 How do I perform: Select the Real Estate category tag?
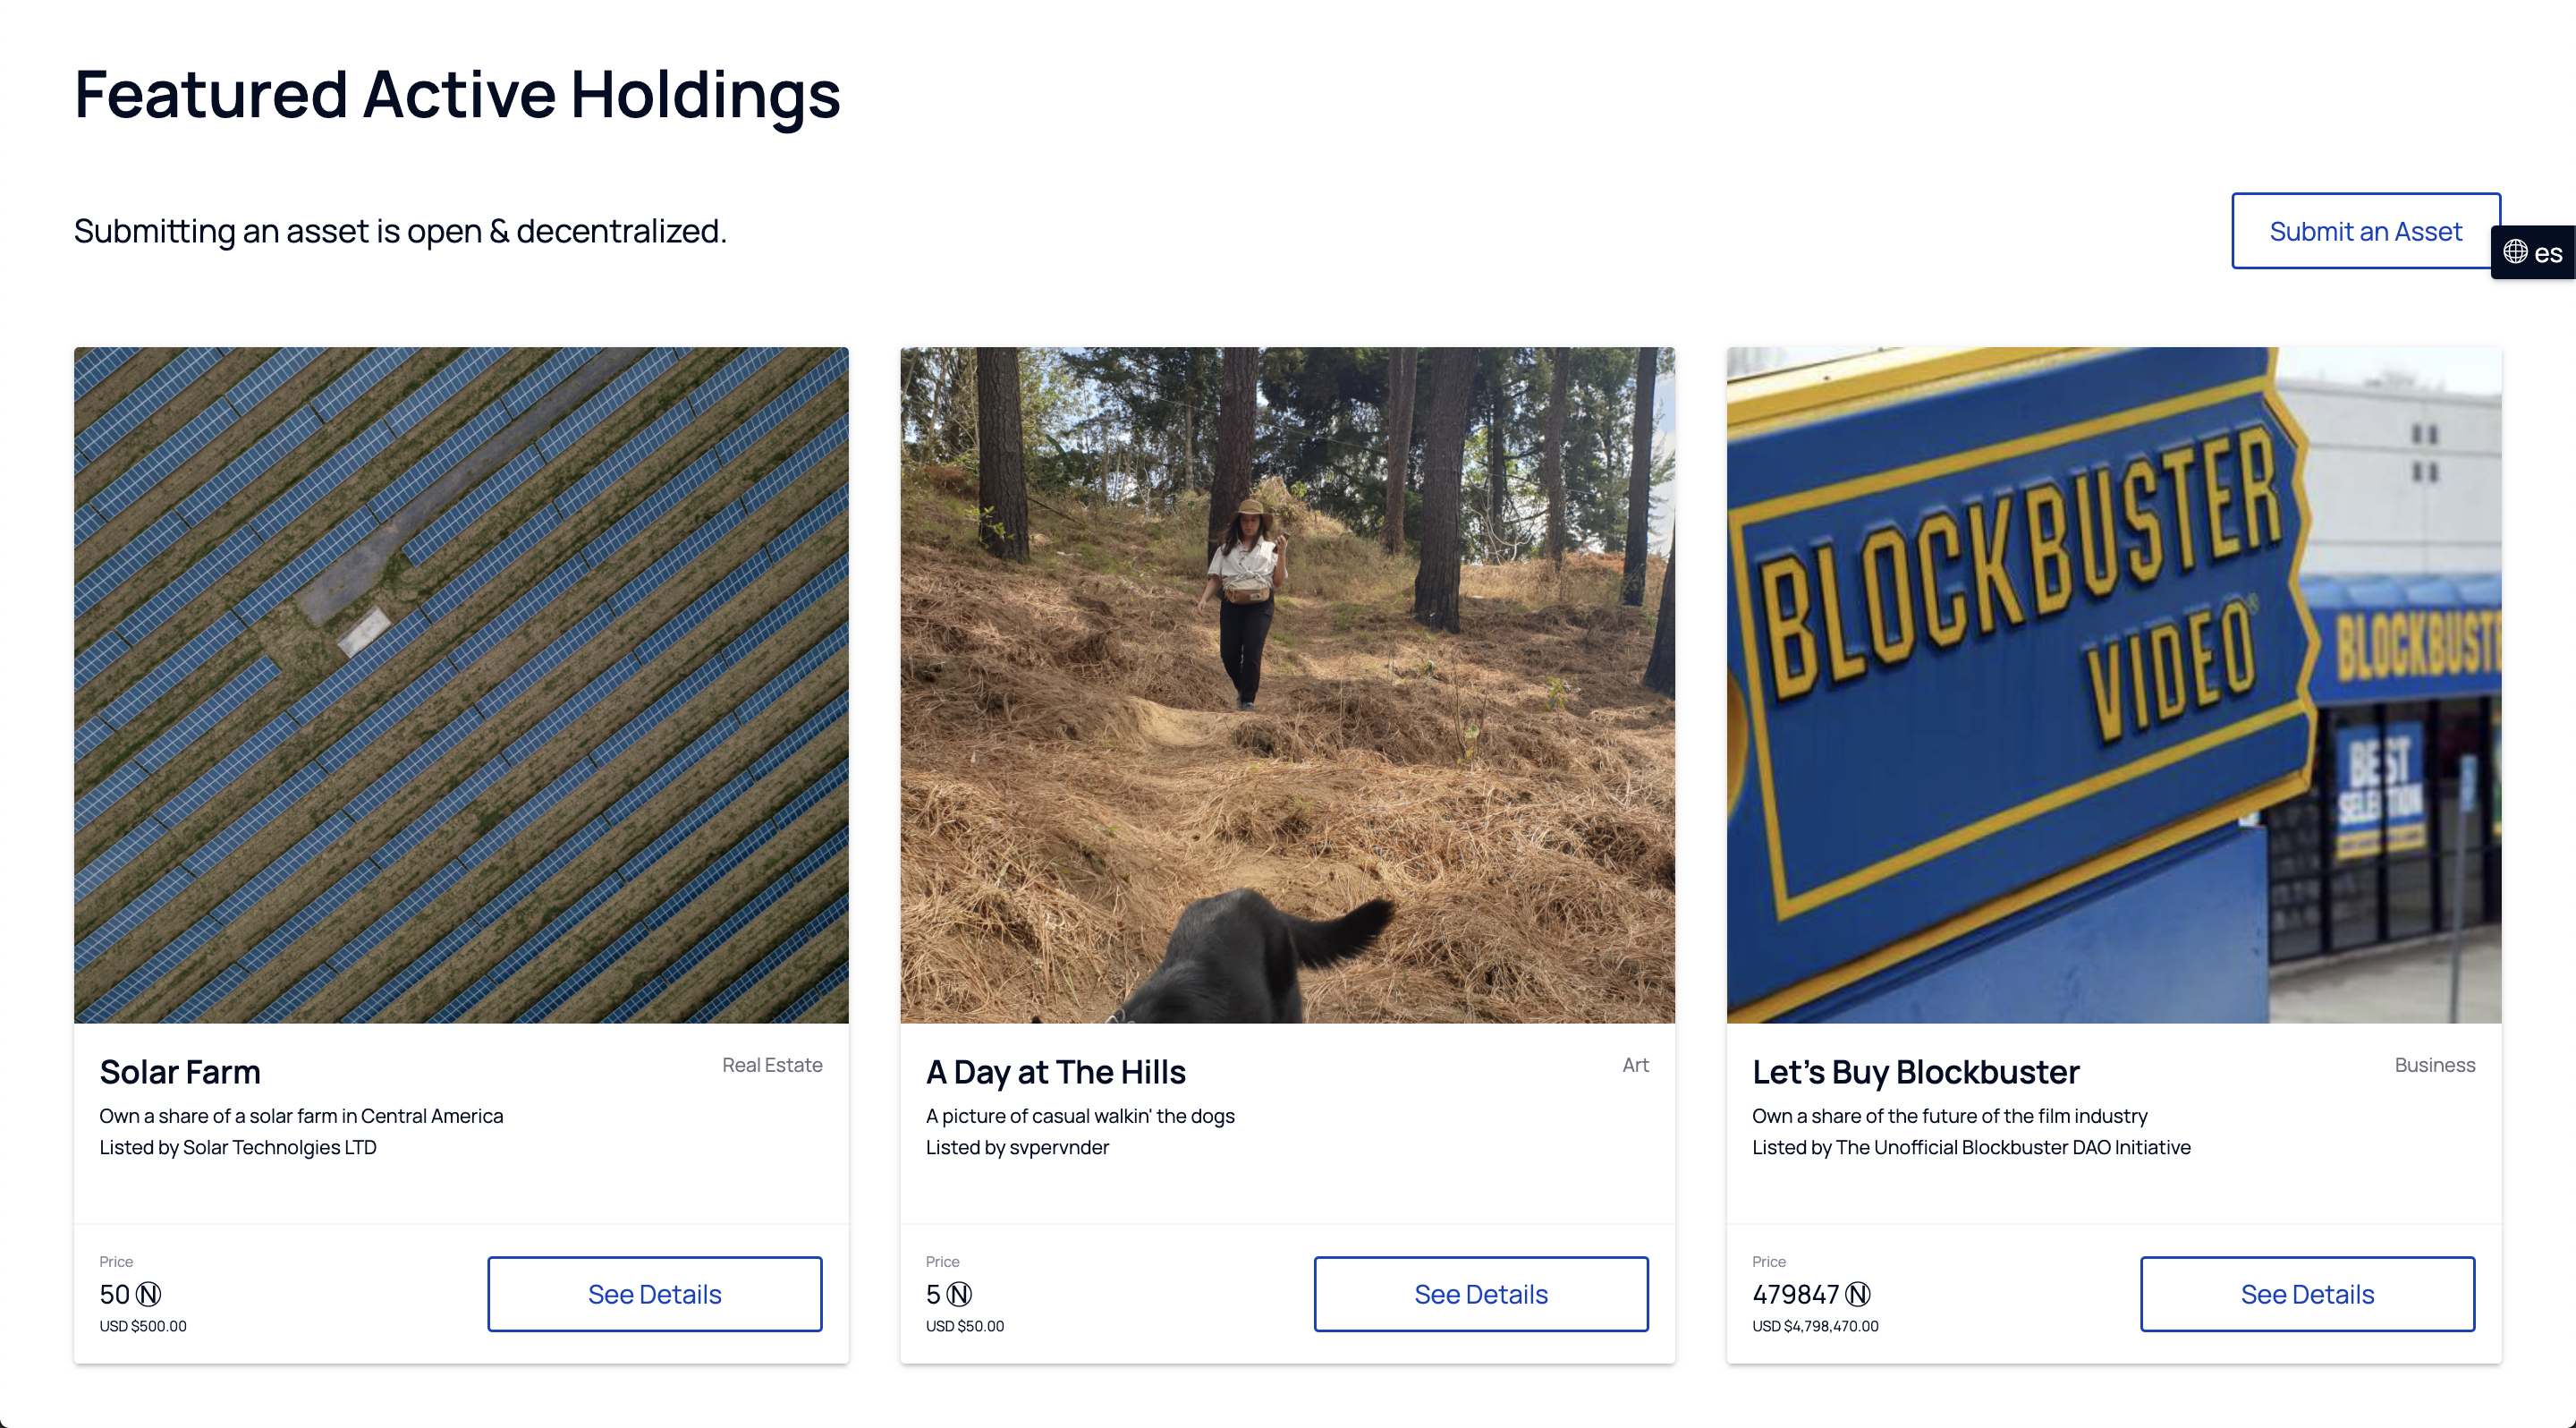772,1065
